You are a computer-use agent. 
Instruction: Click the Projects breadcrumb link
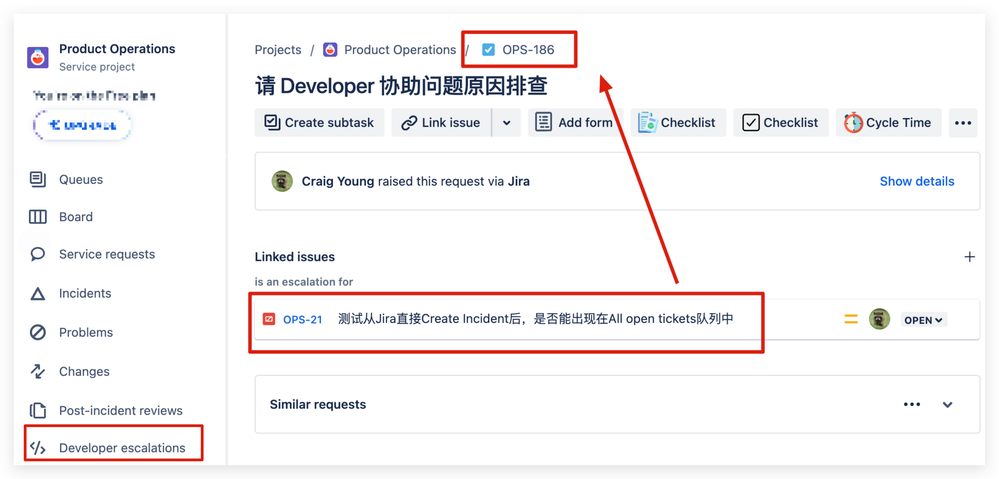click(278, 50)
